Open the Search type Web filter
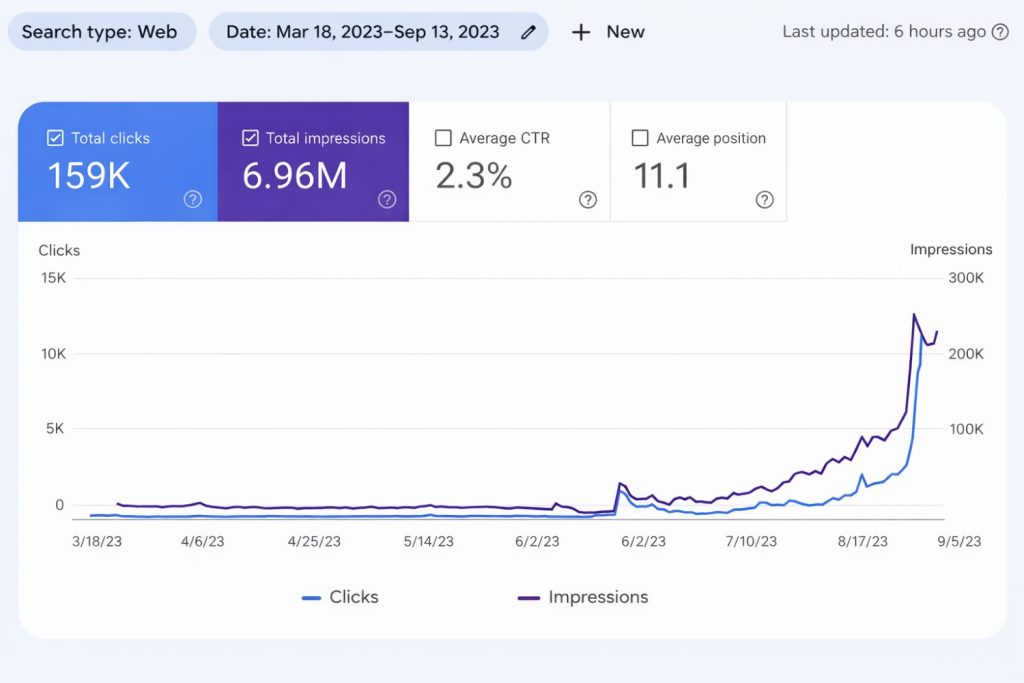Screen dimensions: 1024x683 (x=101, y=31)
